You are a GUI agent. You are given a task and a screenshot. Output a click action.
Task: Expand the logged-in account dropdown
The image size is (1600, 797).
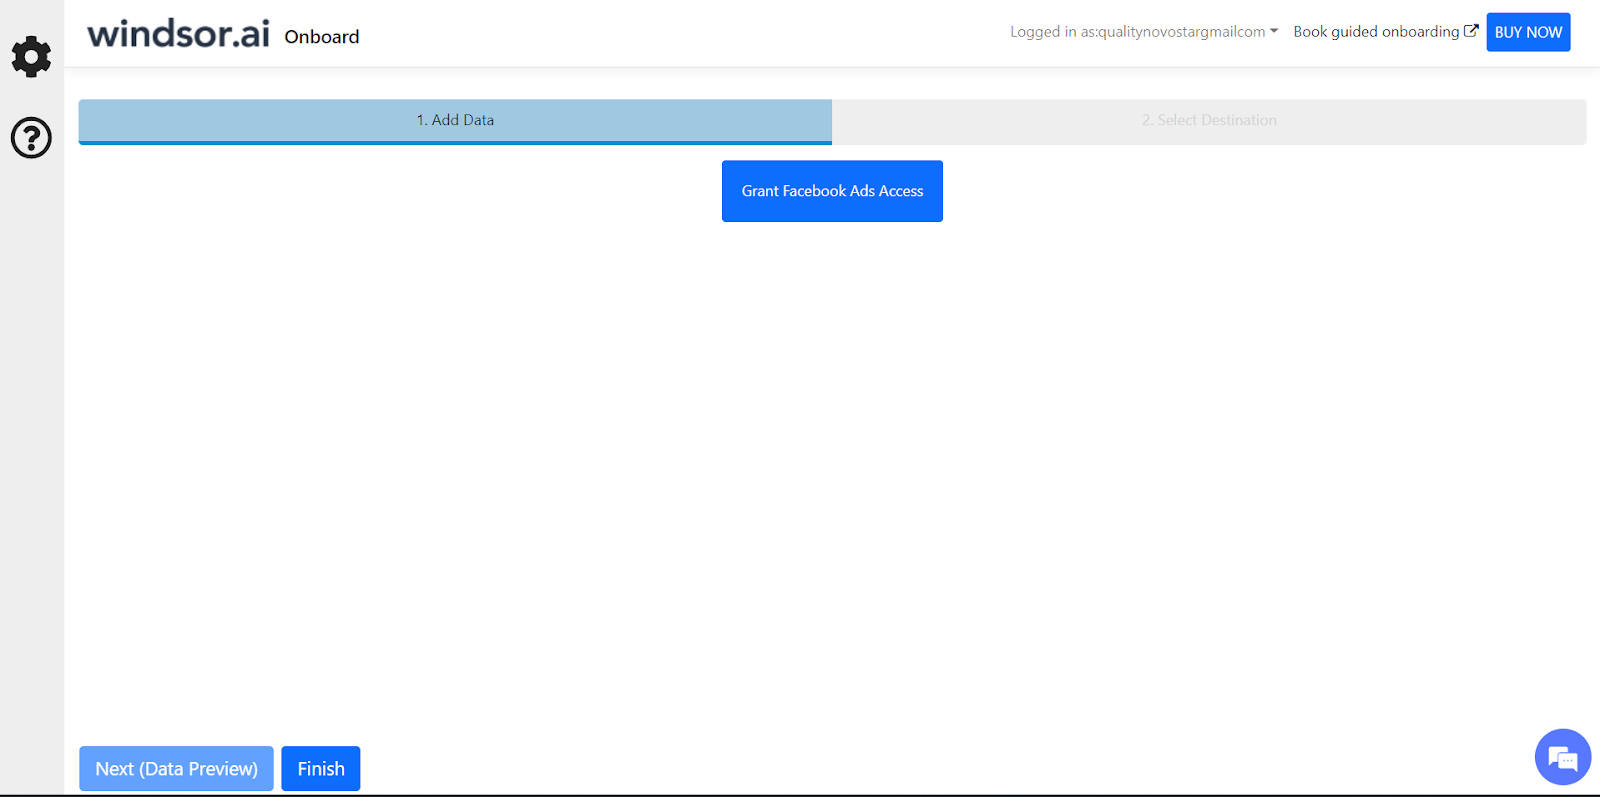click(x=1144, y=32)
